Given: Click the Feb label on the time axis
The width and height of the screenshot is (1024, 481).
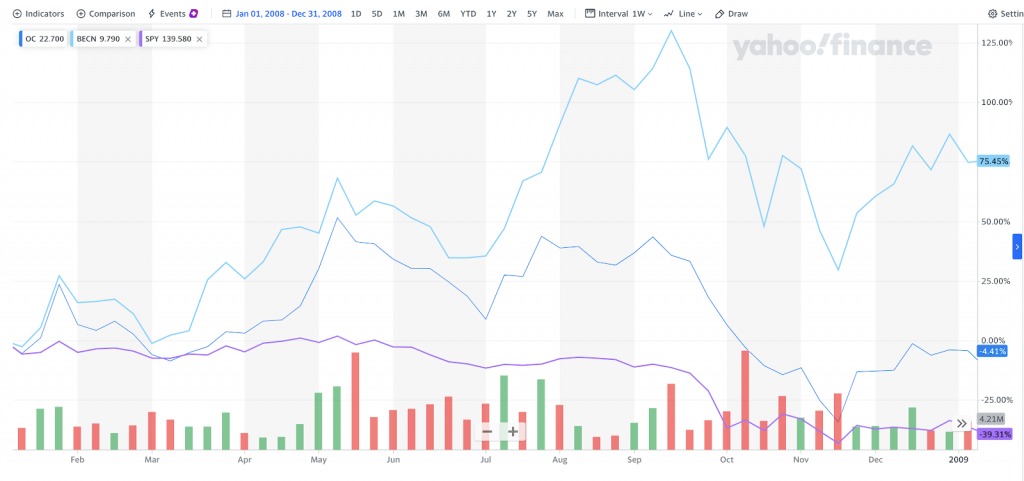Looking at the screenshot, I should tap(77, 459).
